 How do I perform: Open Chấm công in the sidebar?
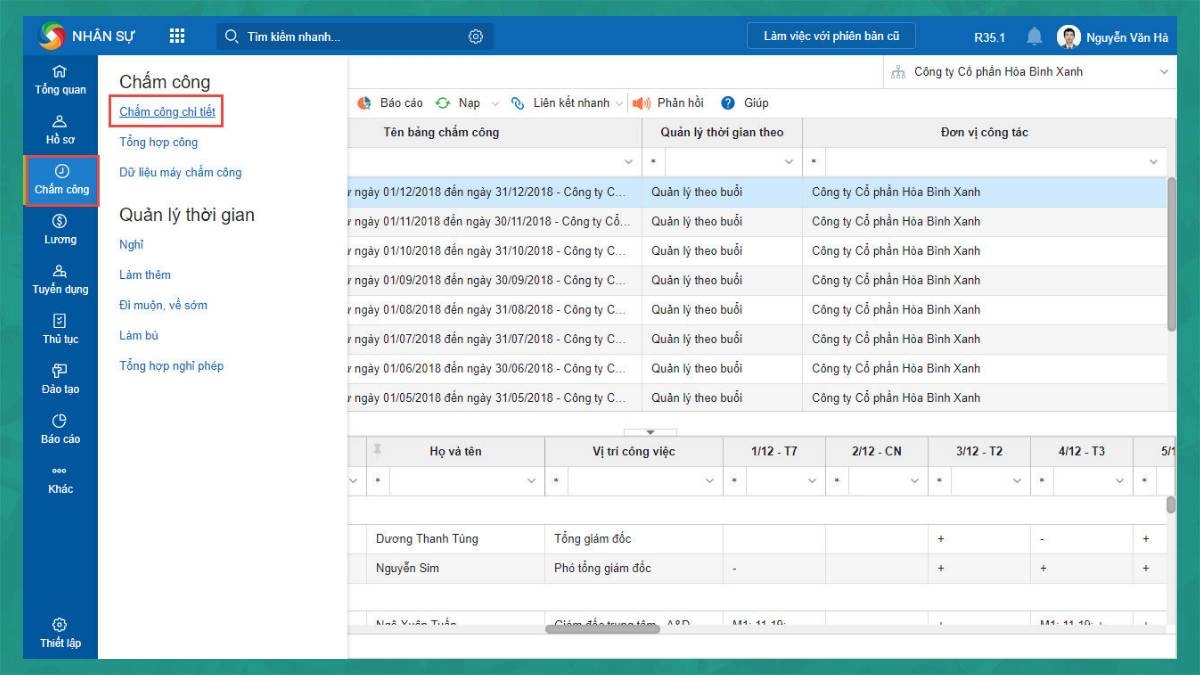[61, 180]
